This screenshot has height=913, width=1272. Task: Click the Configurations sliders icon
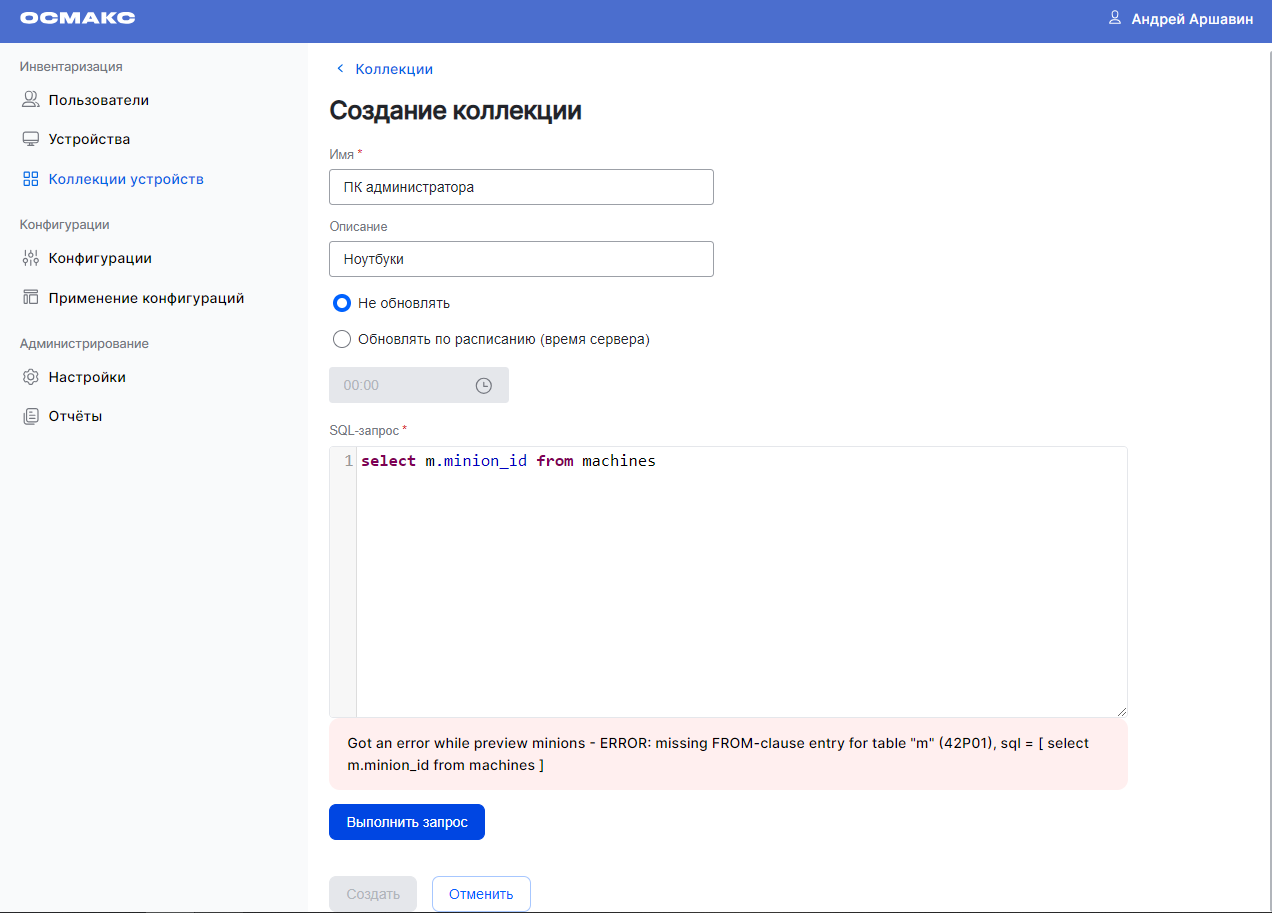[x=31, y=258]
